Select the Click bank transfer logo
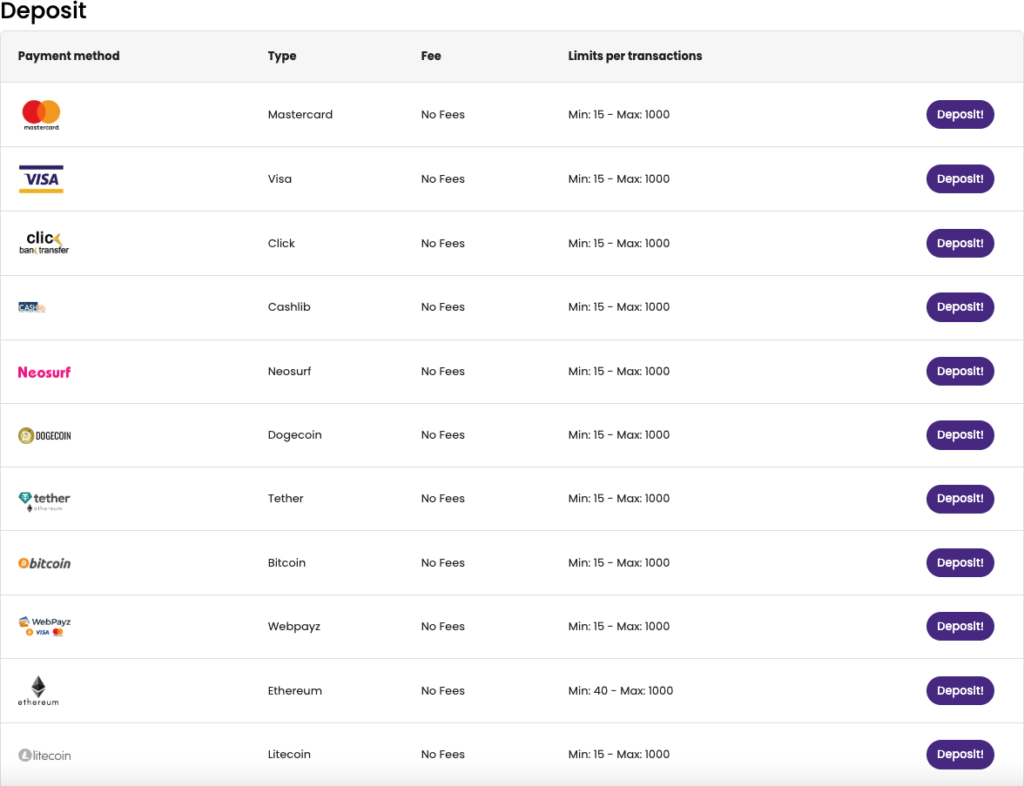The height and width of the screenshot is (786, 1024). (x=43, y=242)
